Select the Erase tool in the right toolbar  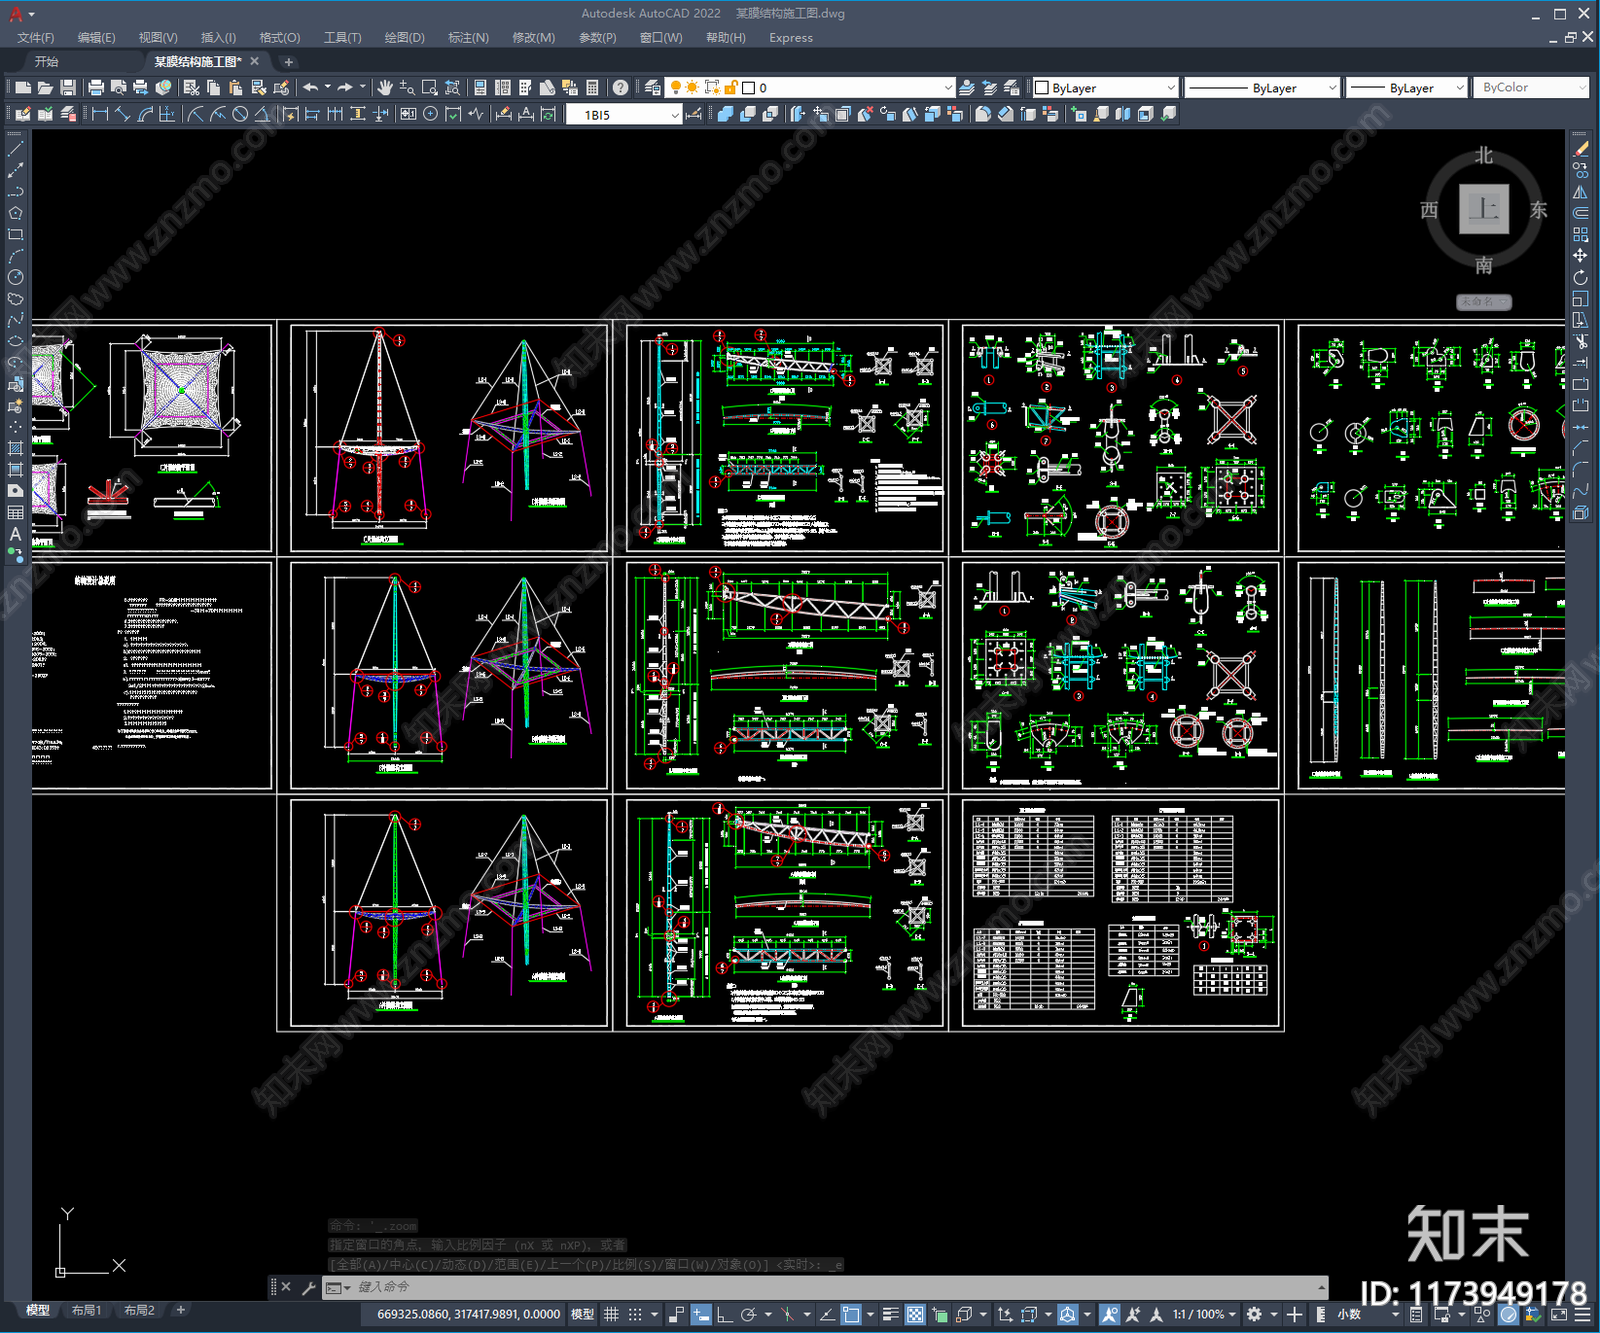(x=1580, y=149)
